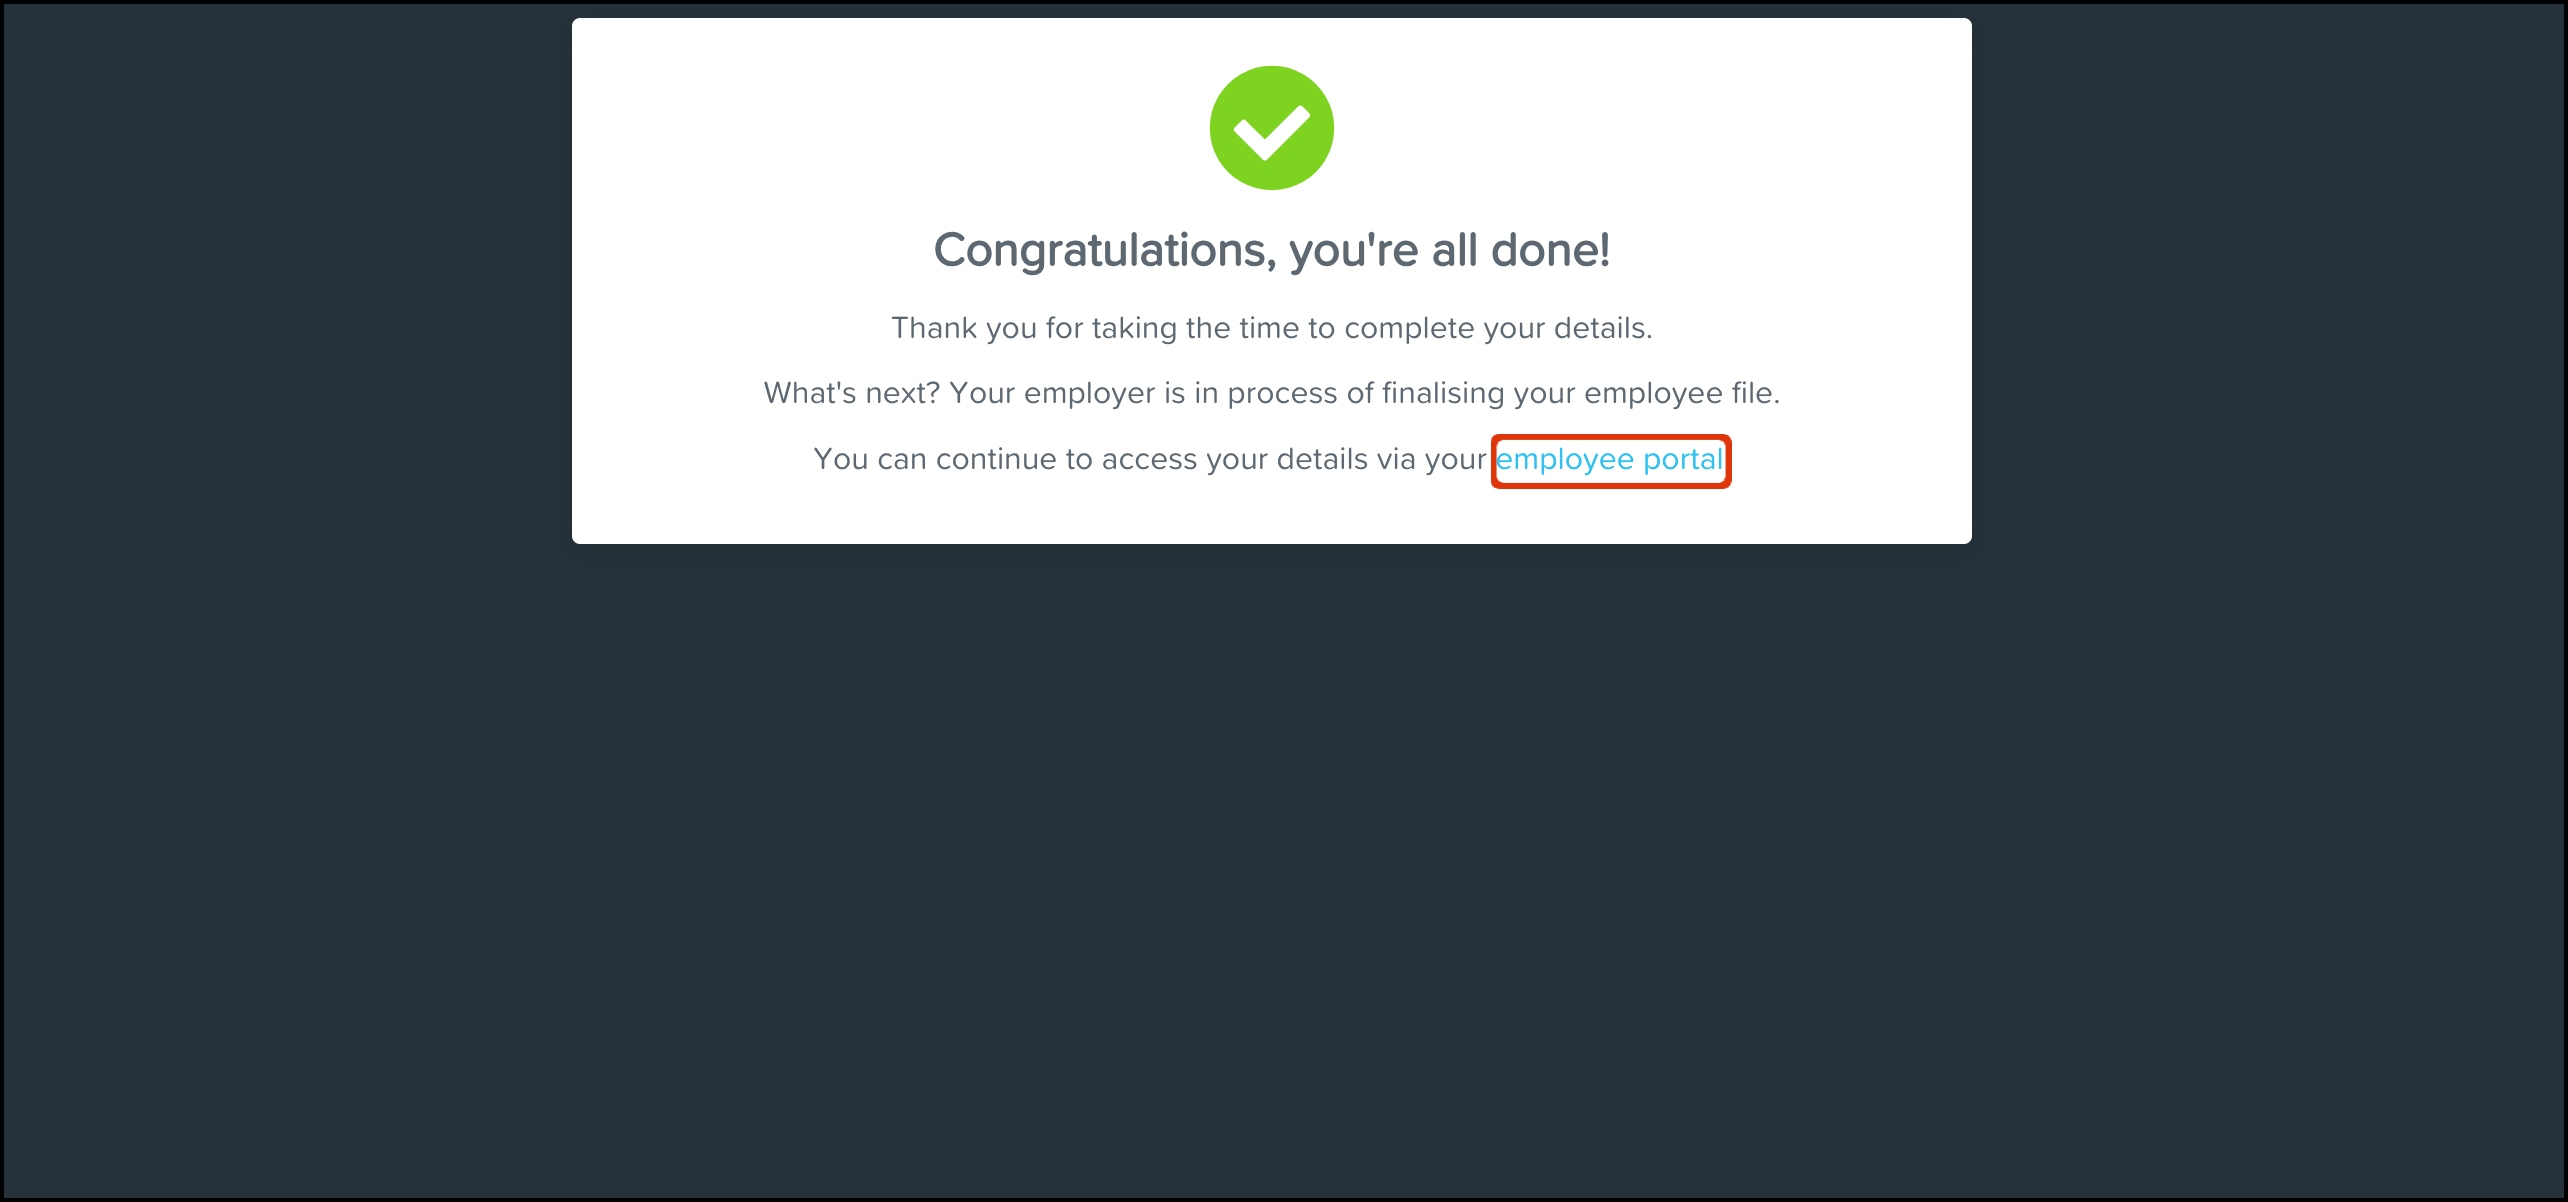Viewport: 2568px width, 1202px height.
Task: Open the employee portal link
Action: pyautogui.click(x=1610, y=460)
